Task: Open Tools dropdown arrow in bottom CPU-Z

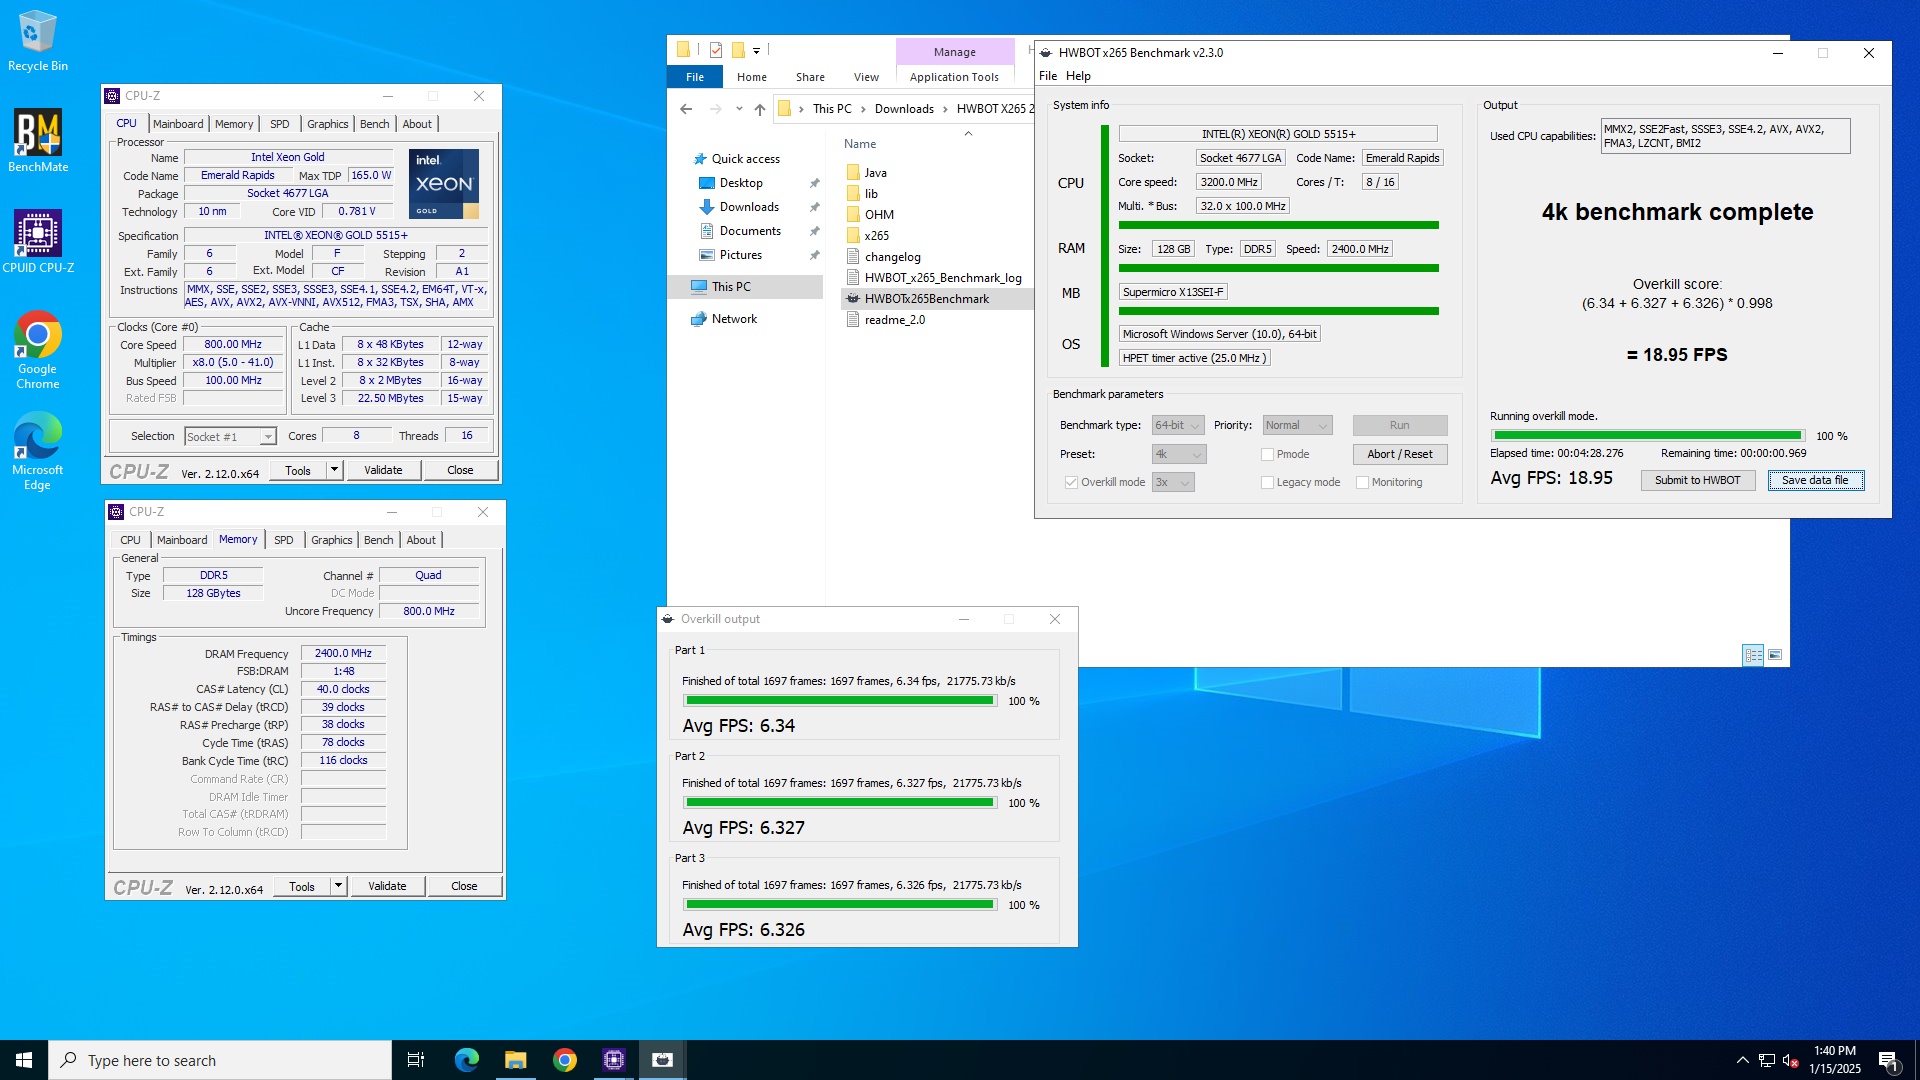Action: point(339,886)
